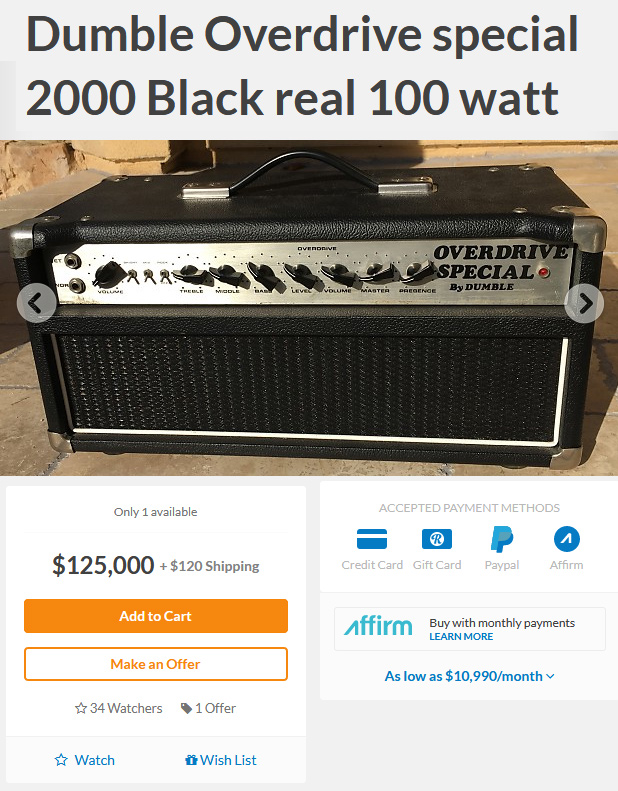Toggle Watch on this listing
The width and height of the screenshot is (618, 791).
coord(85,760)
